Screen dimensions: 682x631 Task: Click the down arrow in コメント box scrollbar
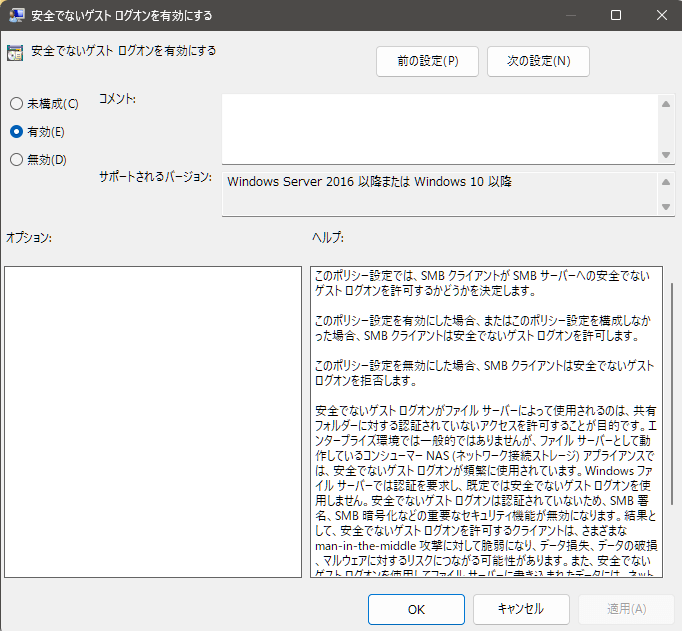click(666, 155)
